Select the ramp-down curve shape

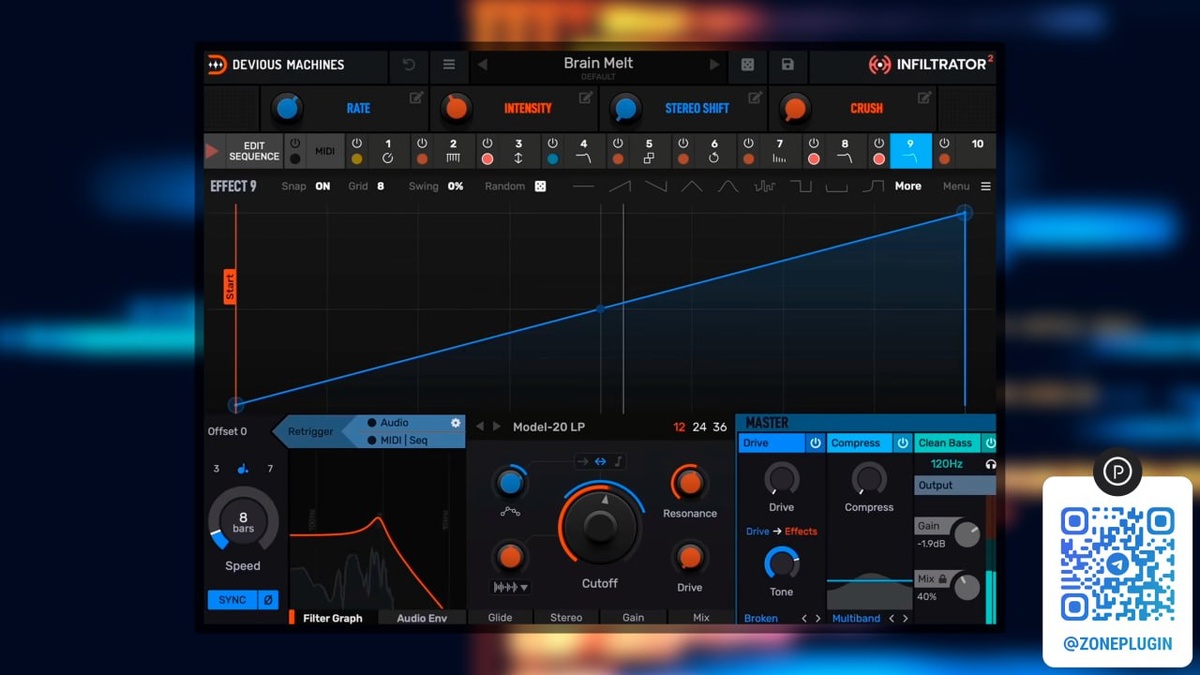(656, 186)
